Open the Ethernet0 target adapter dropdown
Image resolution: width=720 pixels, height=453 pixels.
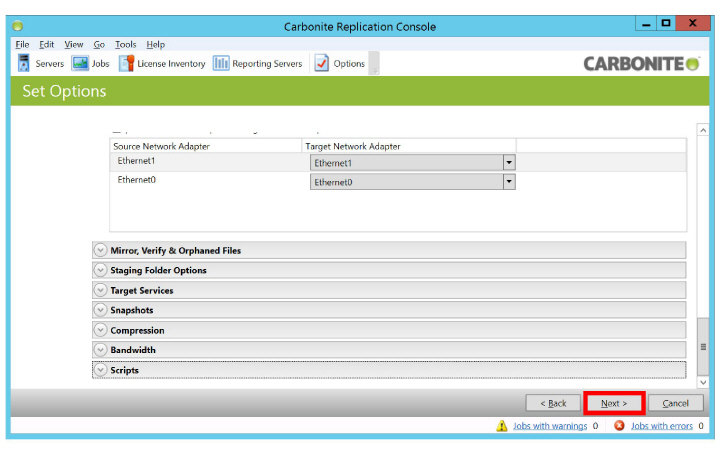tap(509, 182)
